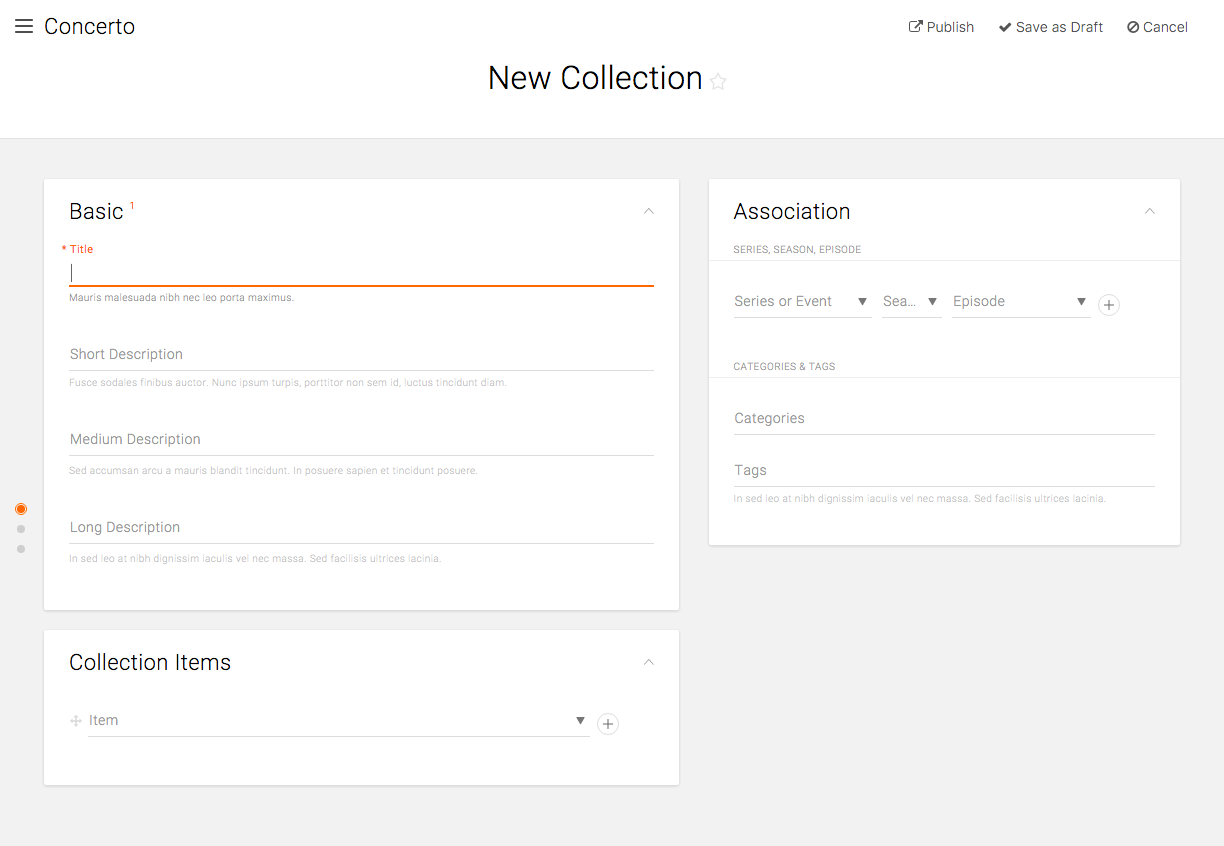Open the Series or Event dropdown
The height and width of the screenshot is (846, 1224).
(x=802, y=301)
